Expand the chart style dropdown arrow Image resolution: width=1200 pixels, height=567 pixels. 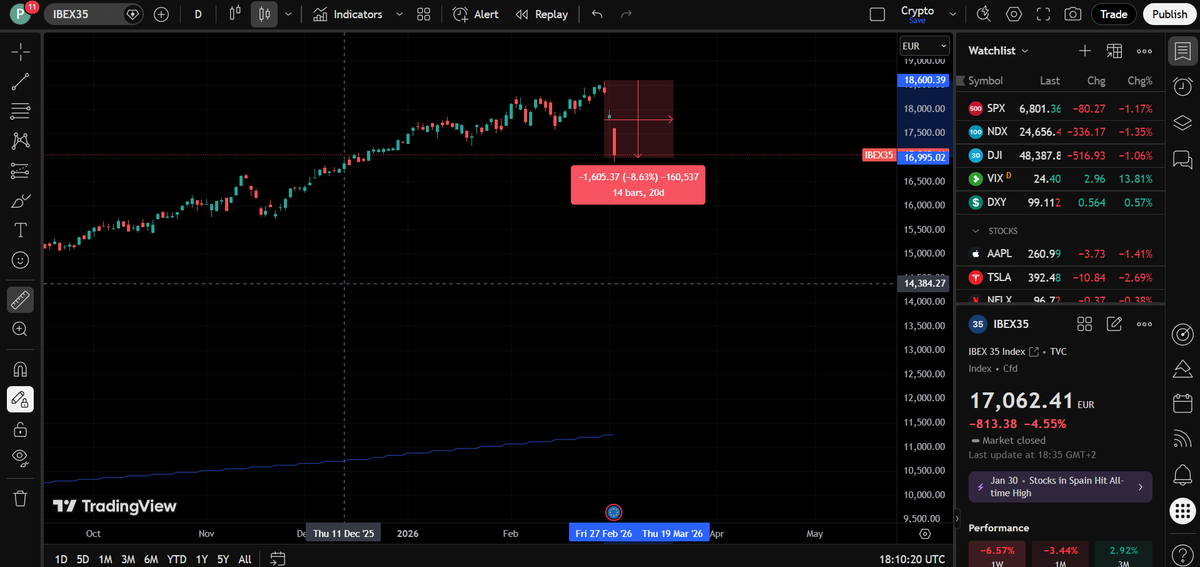[288, 14]
